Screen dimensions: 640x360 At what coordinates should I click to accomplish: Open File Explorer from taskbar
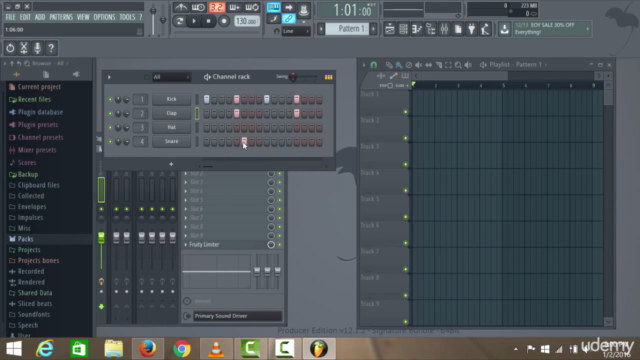tap(113, 349)
